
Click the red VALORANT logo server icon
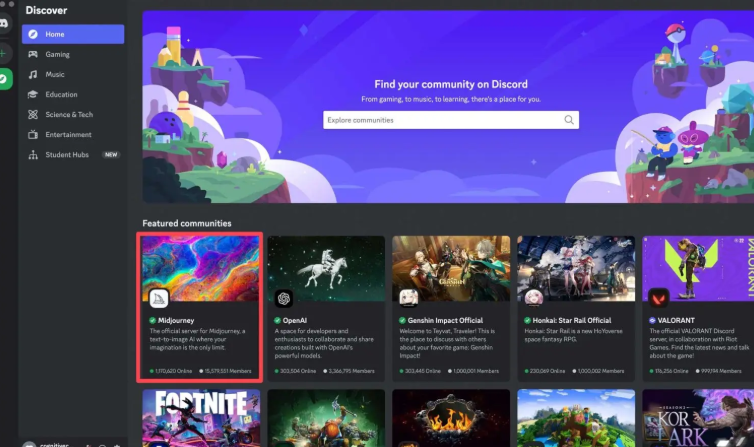coord(659,298)
